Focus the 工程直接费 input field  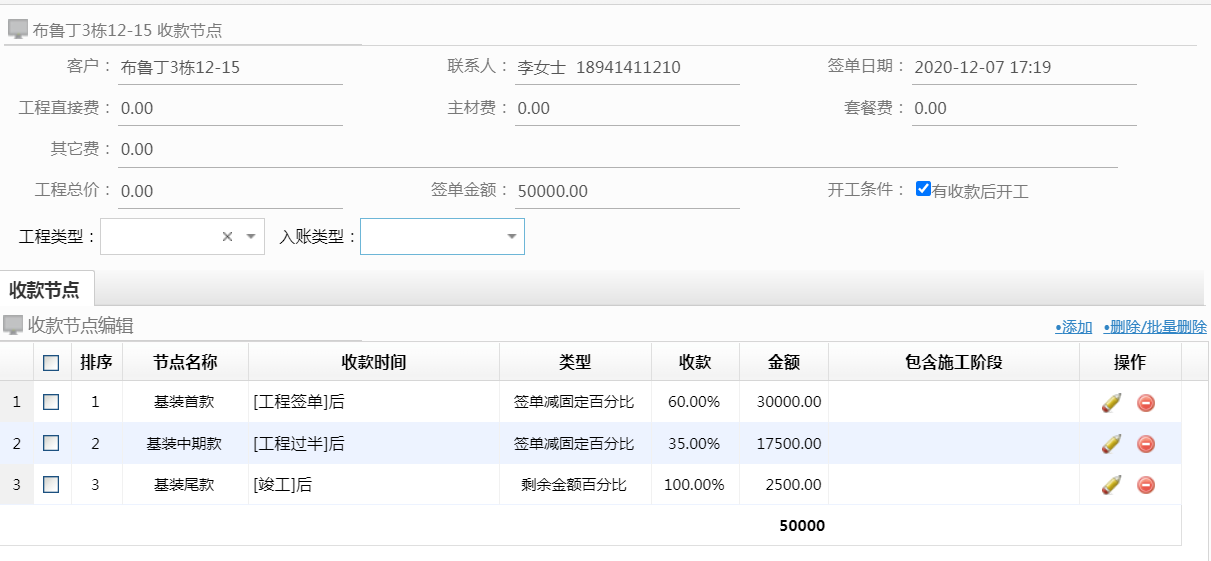coord(230,108)
